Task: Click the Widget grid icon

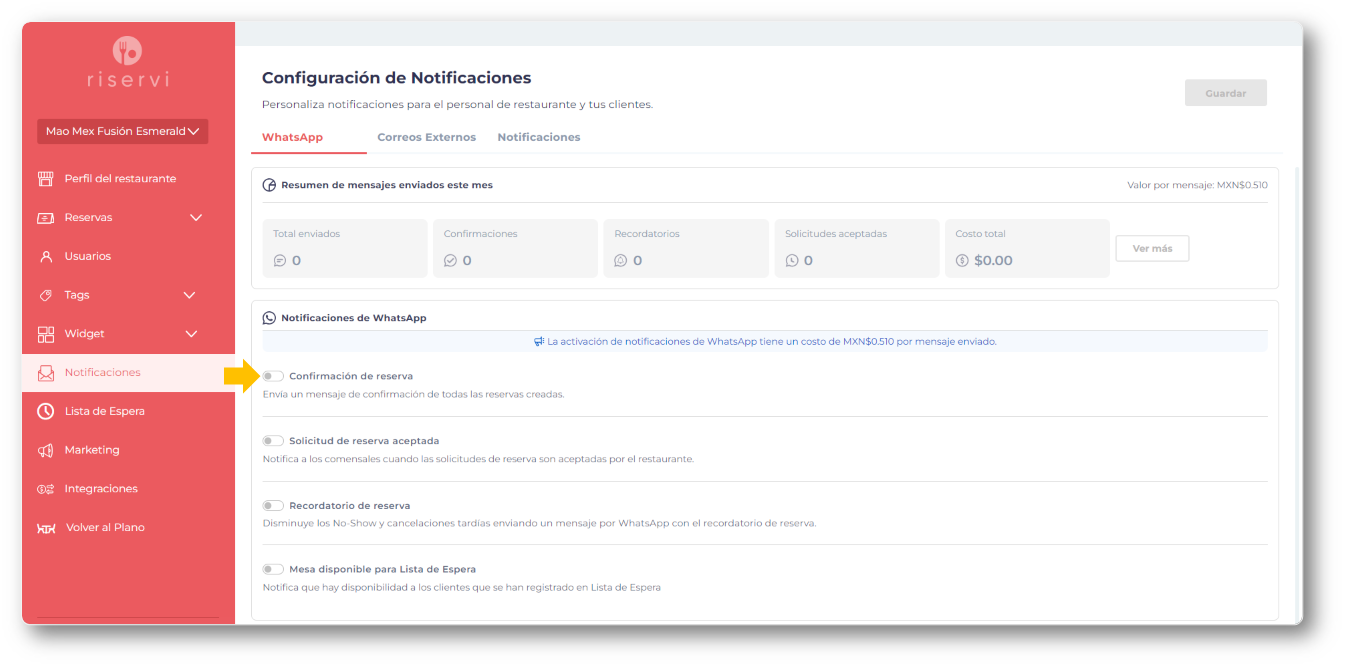Action: pos(46,334)
